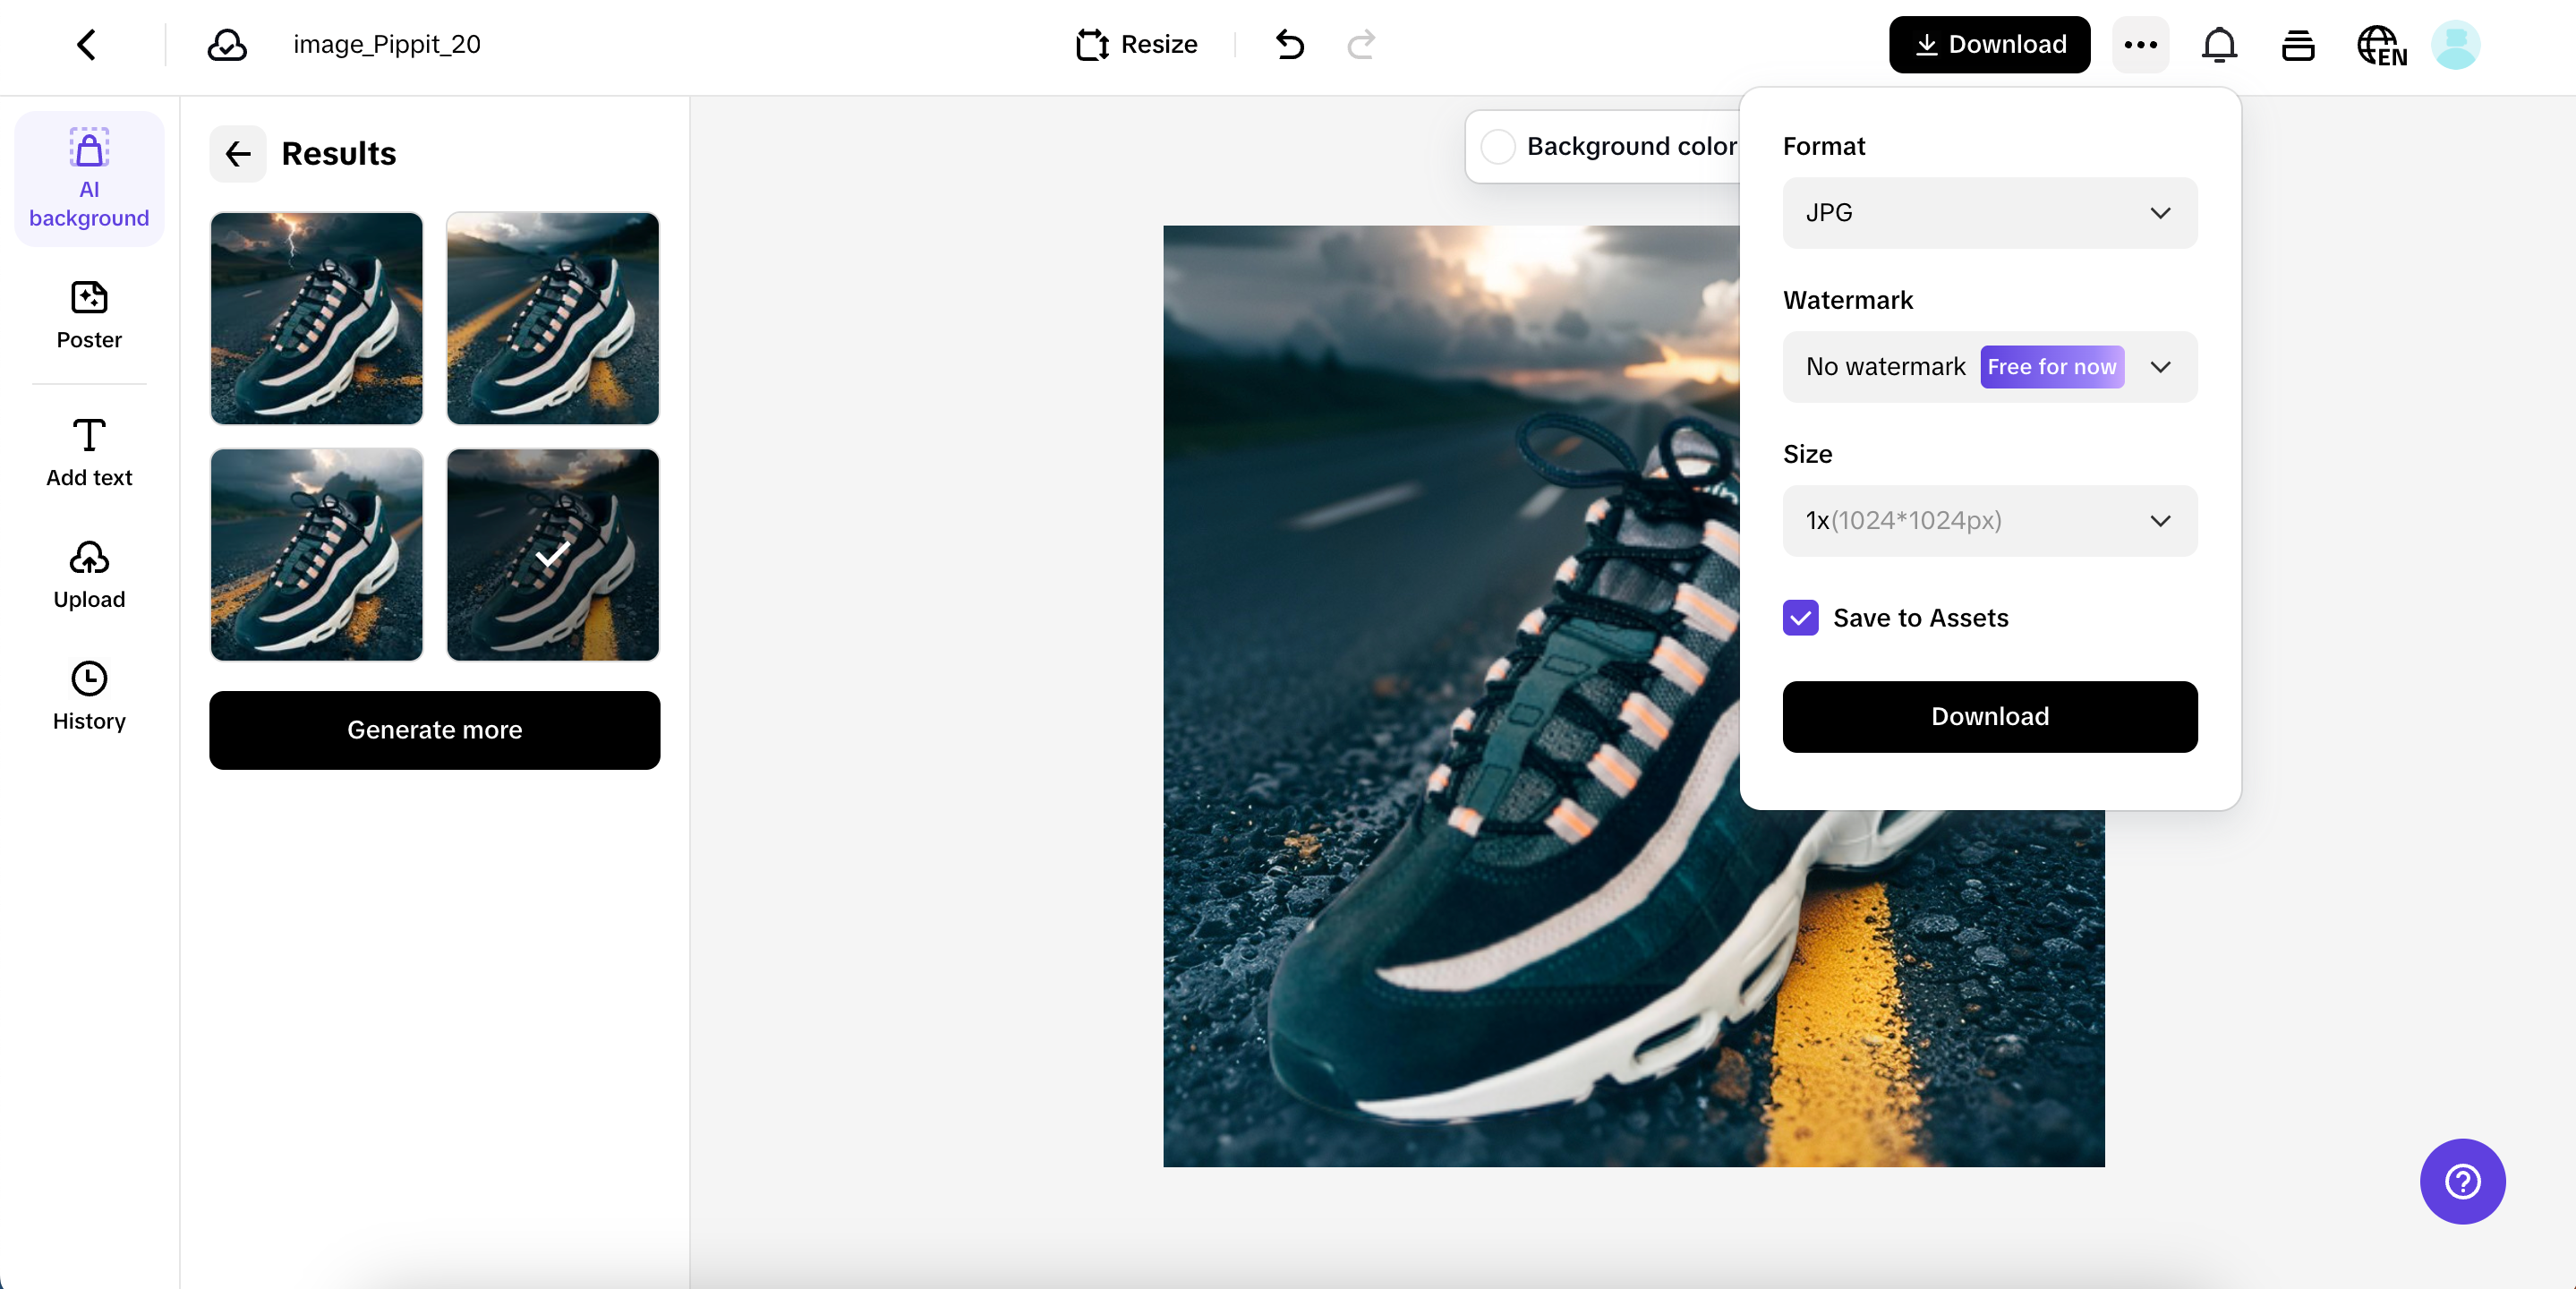Click the back arrow in top bar
This screenshot has width=2576, height=1289.
(x=87, y=44)
